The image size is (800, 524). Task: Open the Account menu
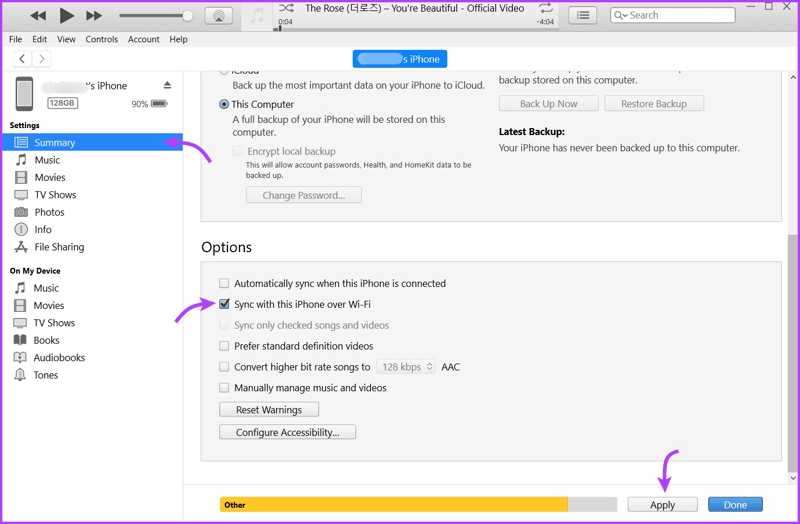click(143, 39)
